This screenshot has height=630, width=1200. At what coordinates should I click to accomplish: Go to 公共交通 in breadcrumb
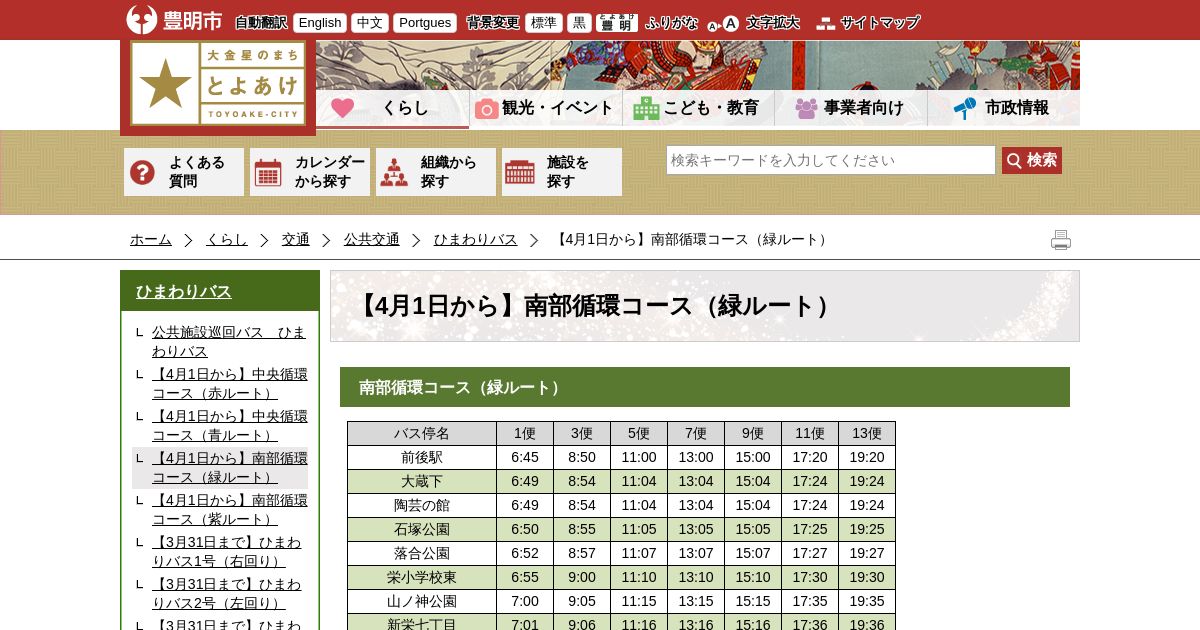pyautogui.click(x=372, y=239)
